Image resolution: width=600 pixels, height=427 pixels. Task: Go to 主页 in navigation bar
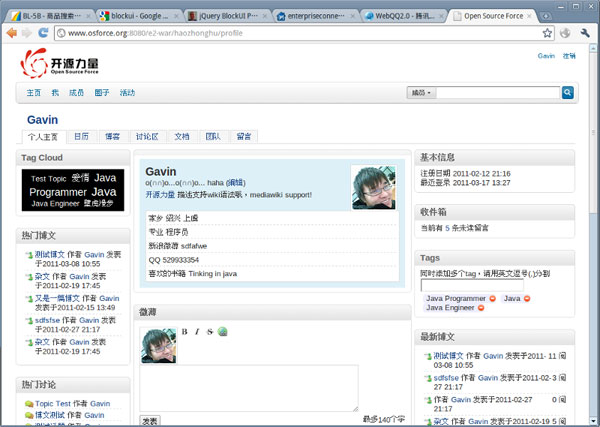34,93
